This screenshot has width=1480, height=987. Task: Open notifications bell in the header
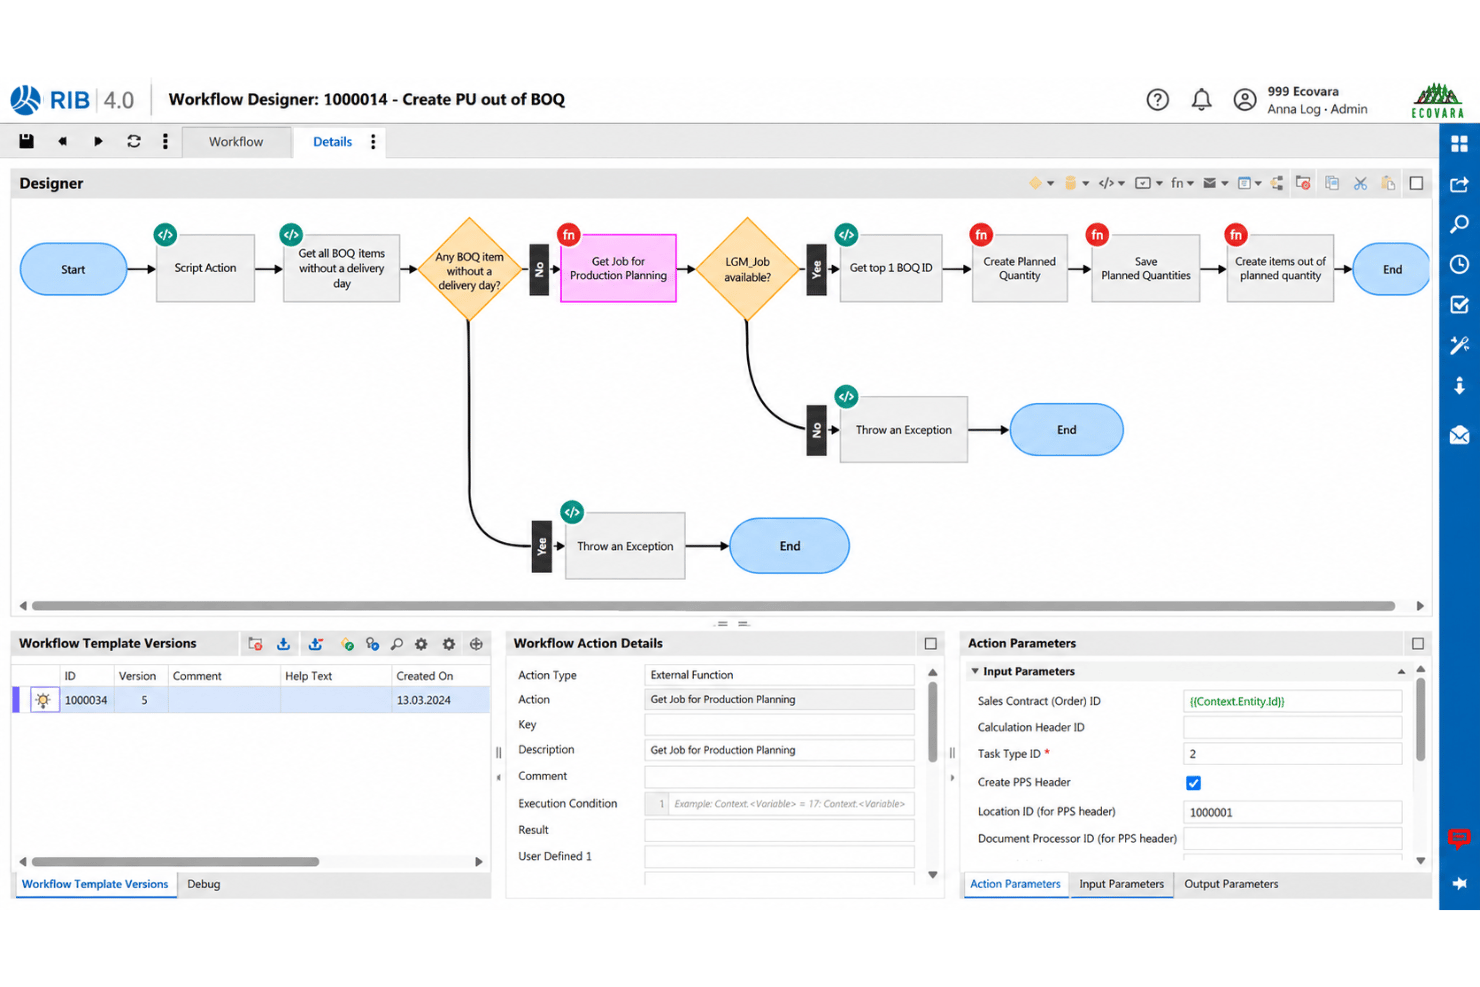coord(1201,99)
